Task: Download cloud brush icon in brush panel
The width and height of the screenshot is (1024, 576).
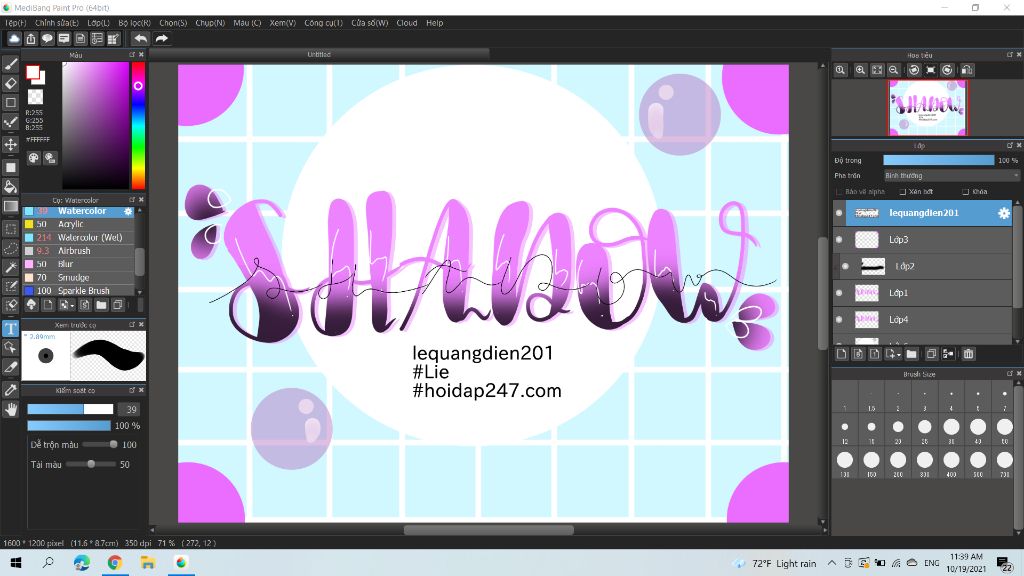Action: pyautogui.click(x=31, y=305)
